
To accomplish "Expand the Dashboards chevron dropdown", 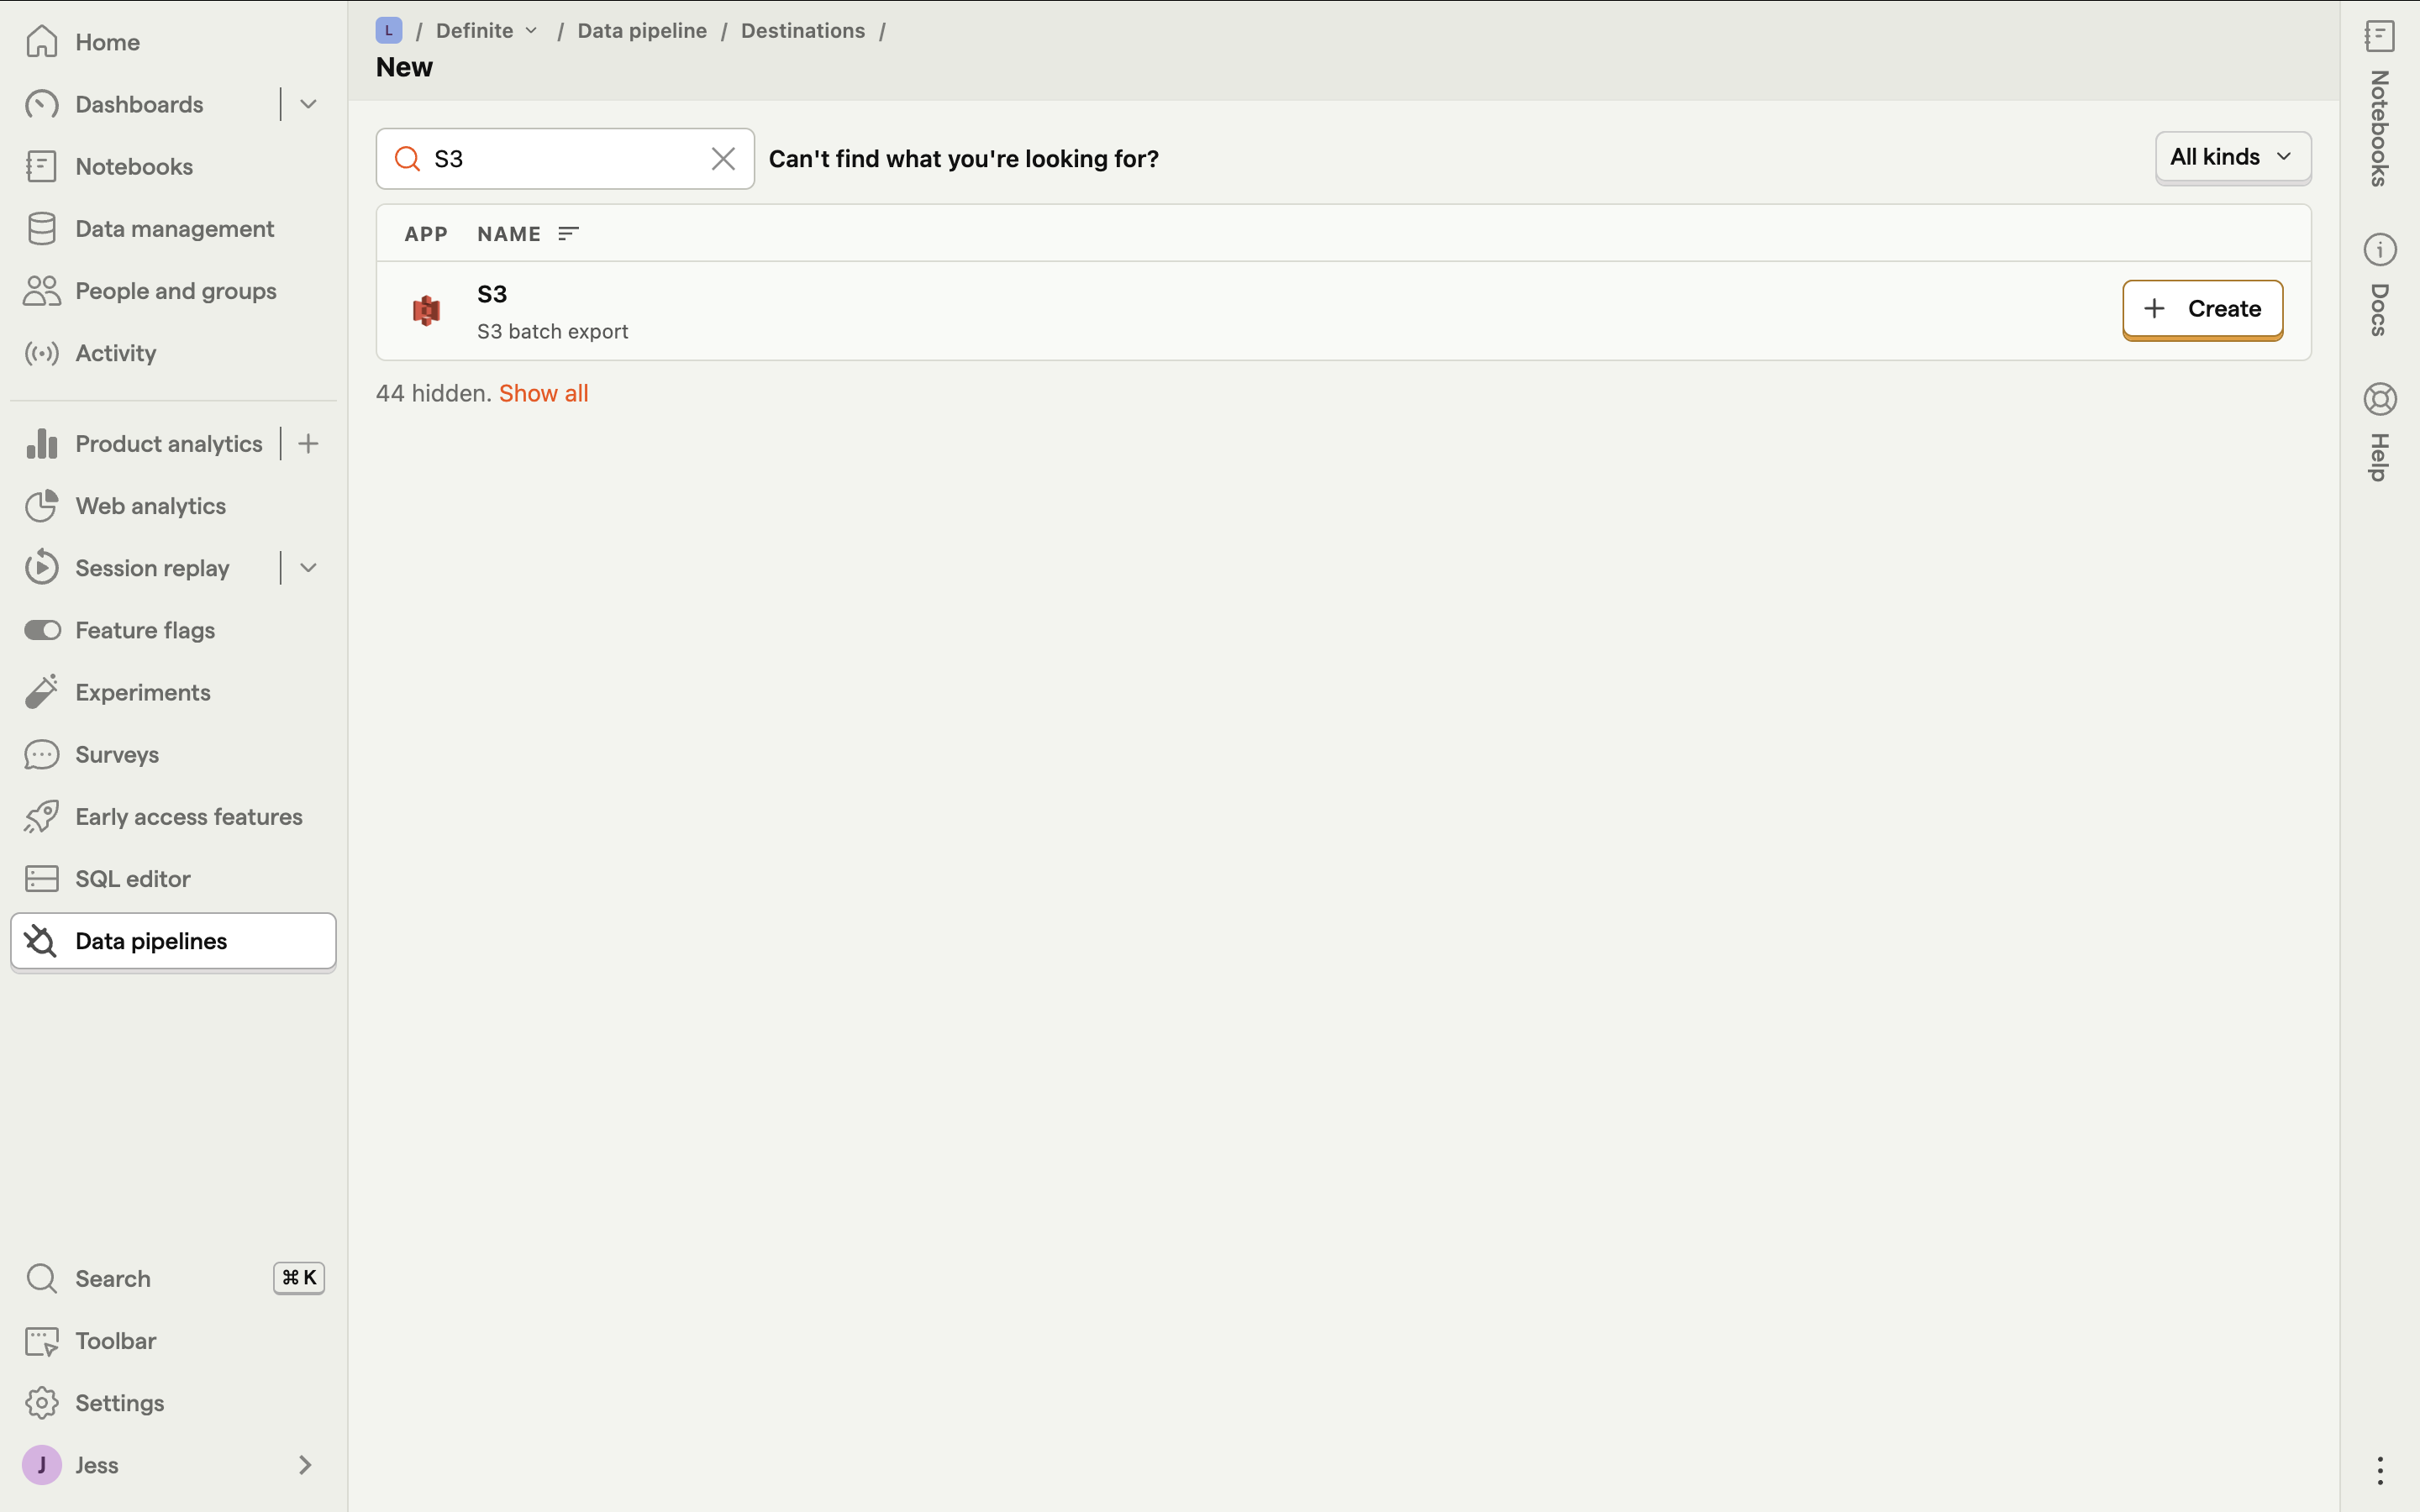I will click(308, 104).
